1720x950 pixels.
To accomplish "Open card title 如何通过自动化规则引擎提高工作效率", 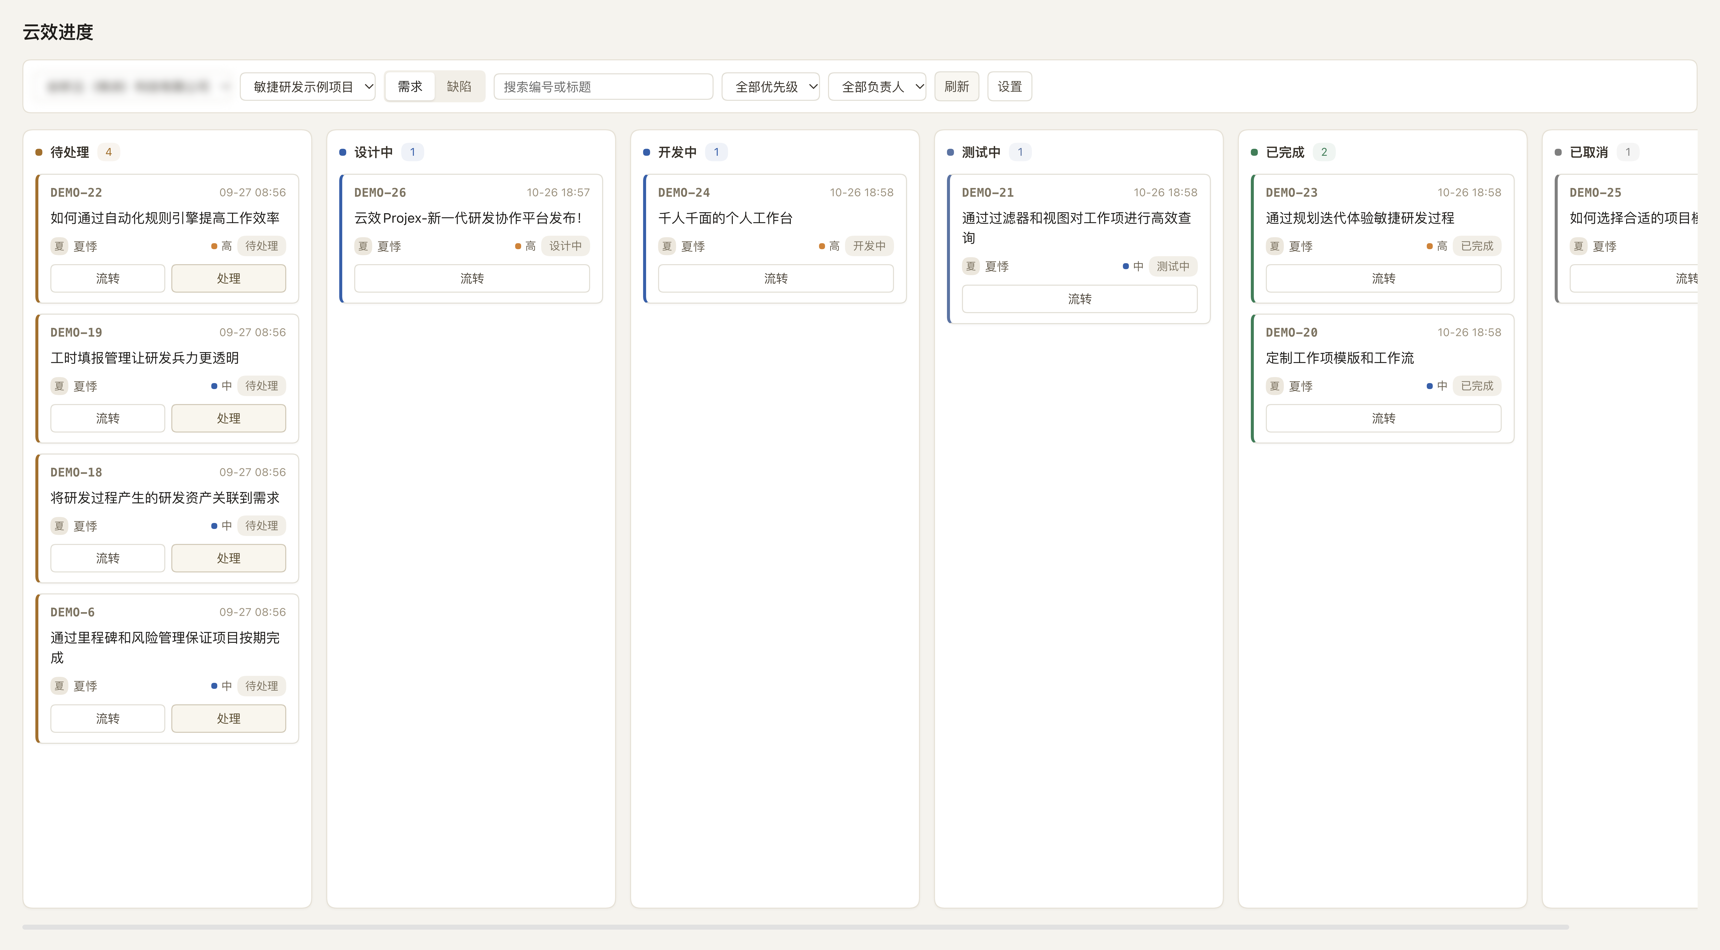I will click(165, 218).
